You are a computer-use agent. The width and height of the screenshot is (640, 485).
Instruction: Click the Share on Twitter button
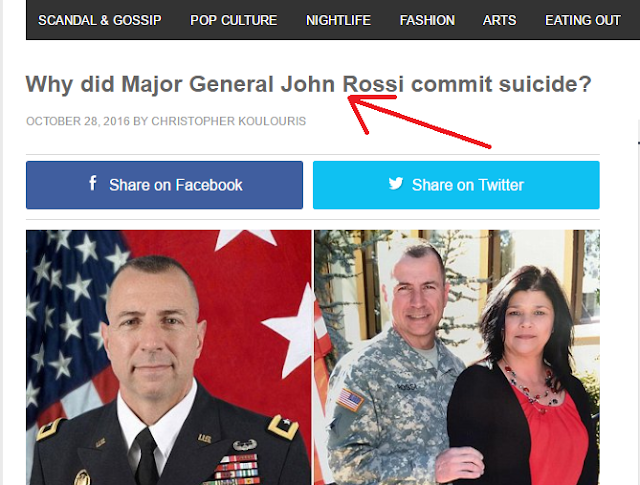click(x=456, y=185)
